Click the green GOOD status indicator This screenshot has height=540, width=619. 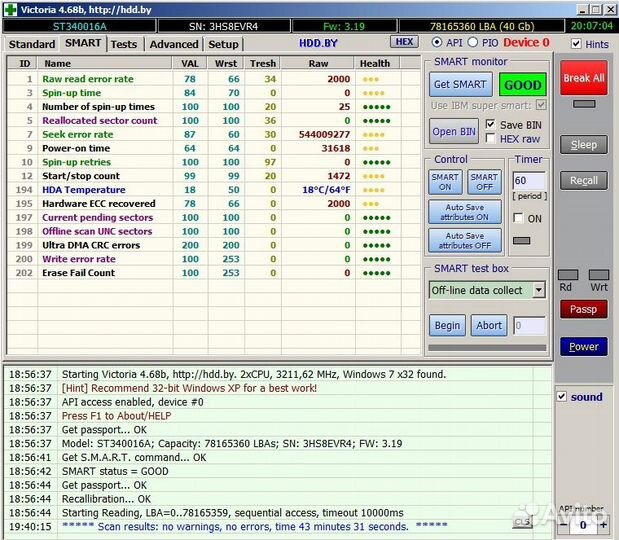coord(523,85)
